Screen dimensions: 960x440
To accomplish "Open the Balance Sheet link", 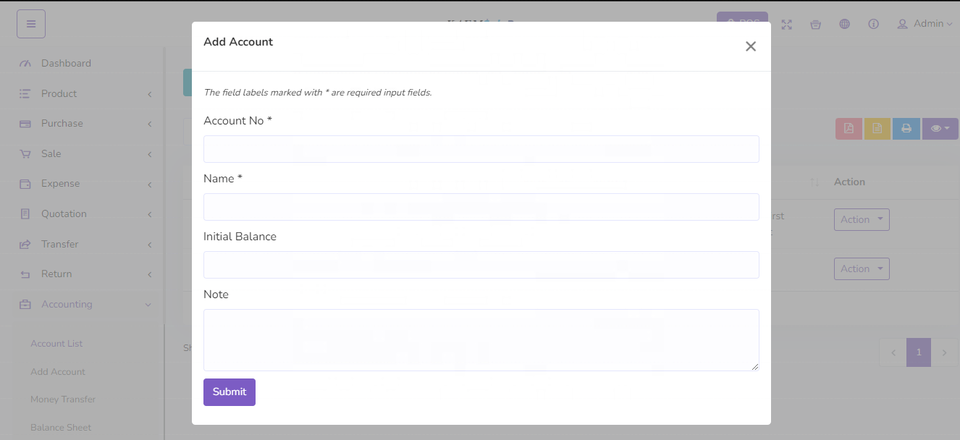I will coord(61,427).
